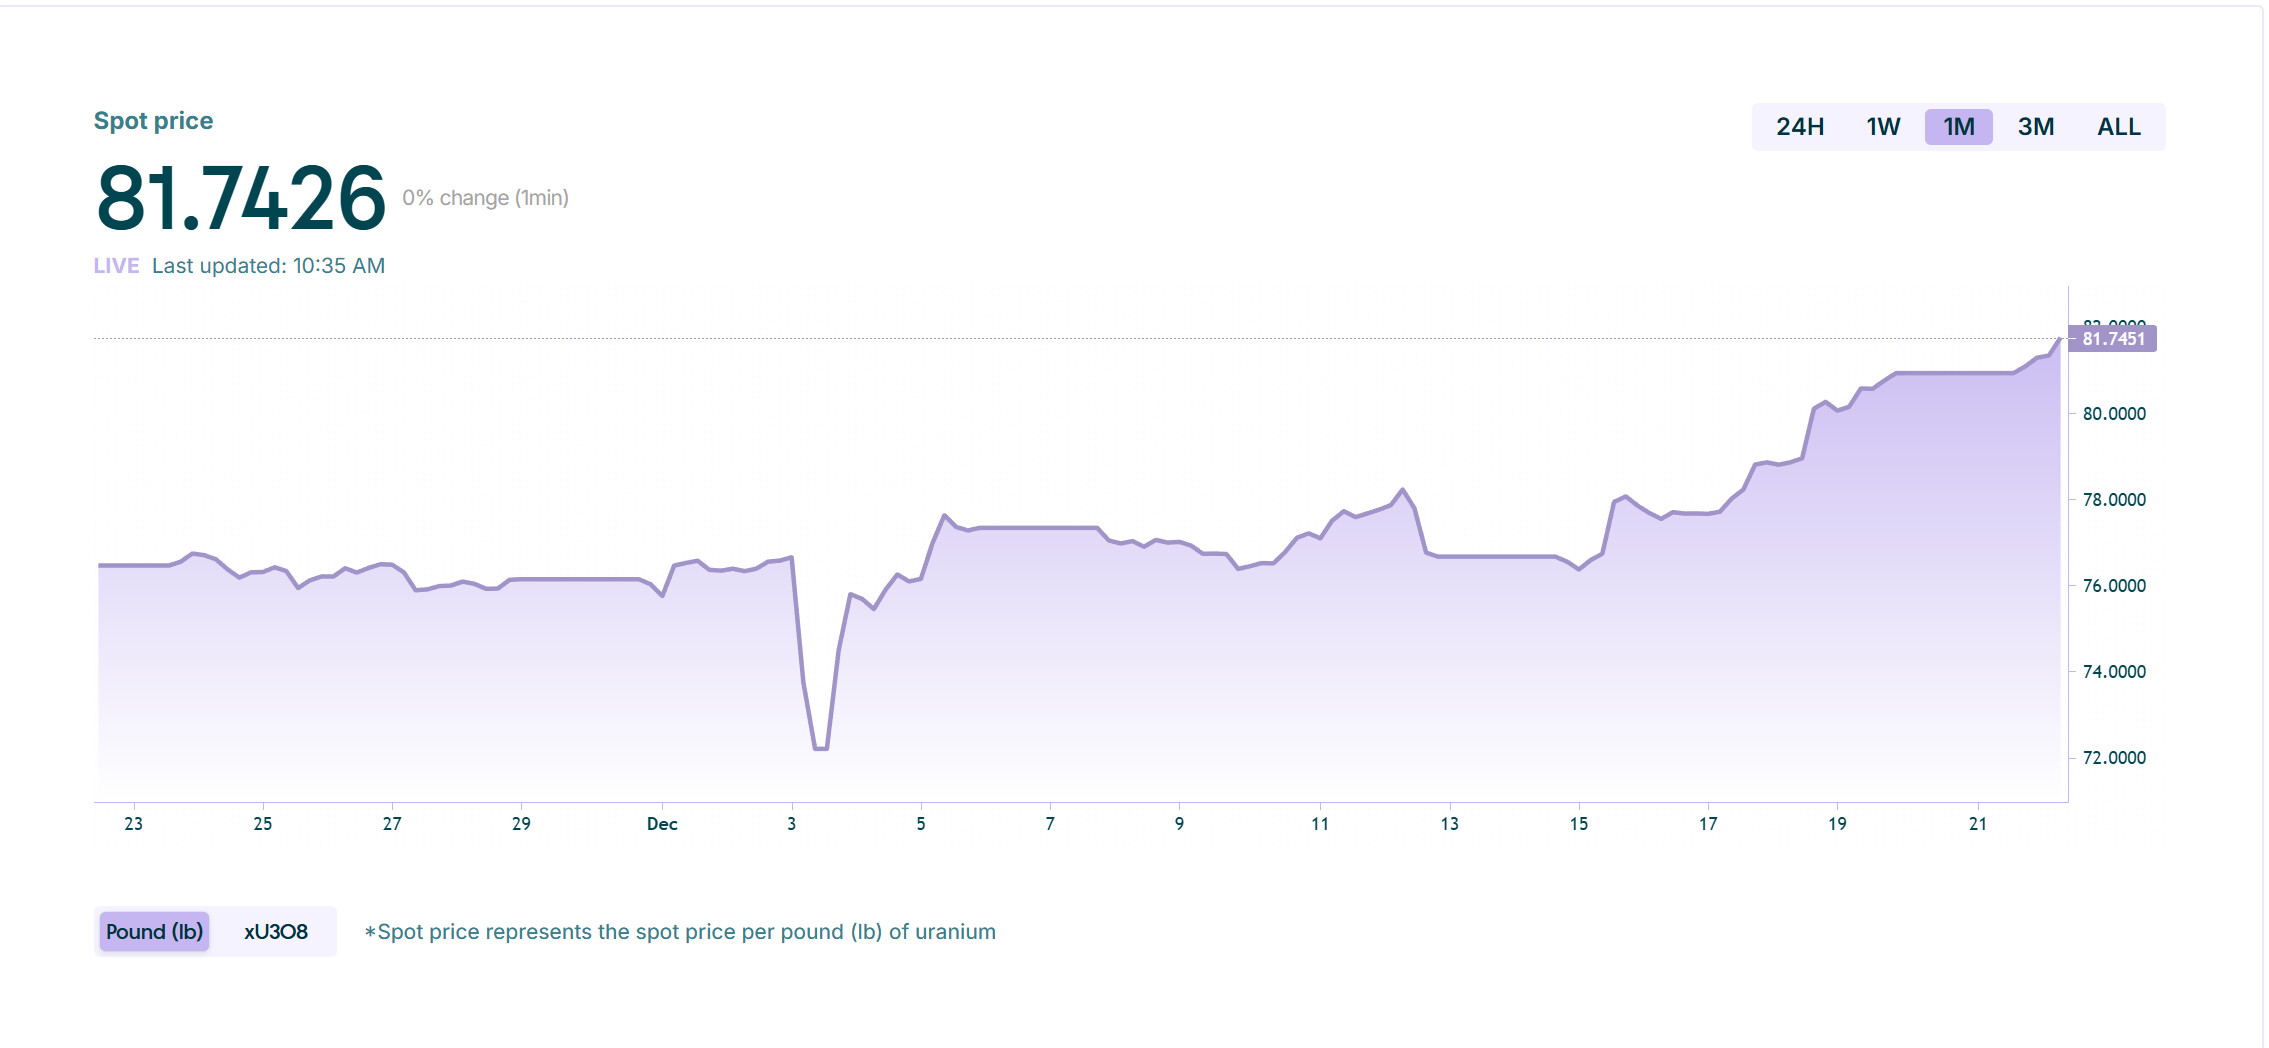Click the spot price footnote text

coord(680,932)
